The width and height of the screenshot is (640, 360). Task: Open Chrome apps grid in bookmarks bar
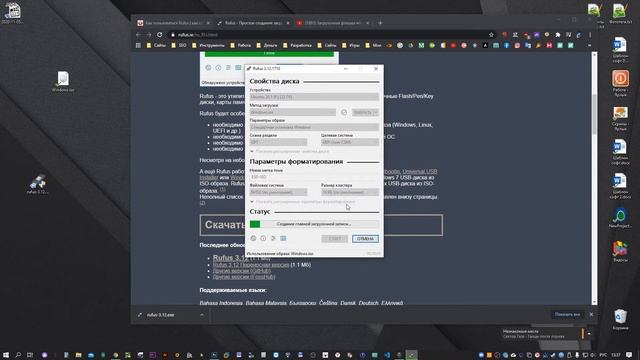138,45
